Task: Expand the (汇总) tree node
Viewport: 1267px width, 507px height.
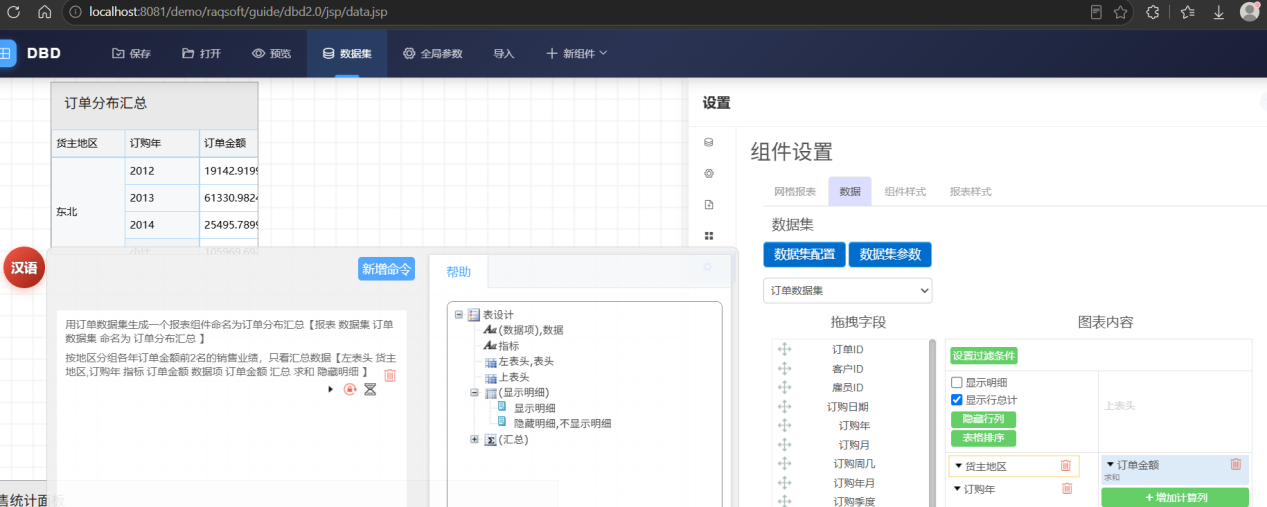Action: click(475, 439)
